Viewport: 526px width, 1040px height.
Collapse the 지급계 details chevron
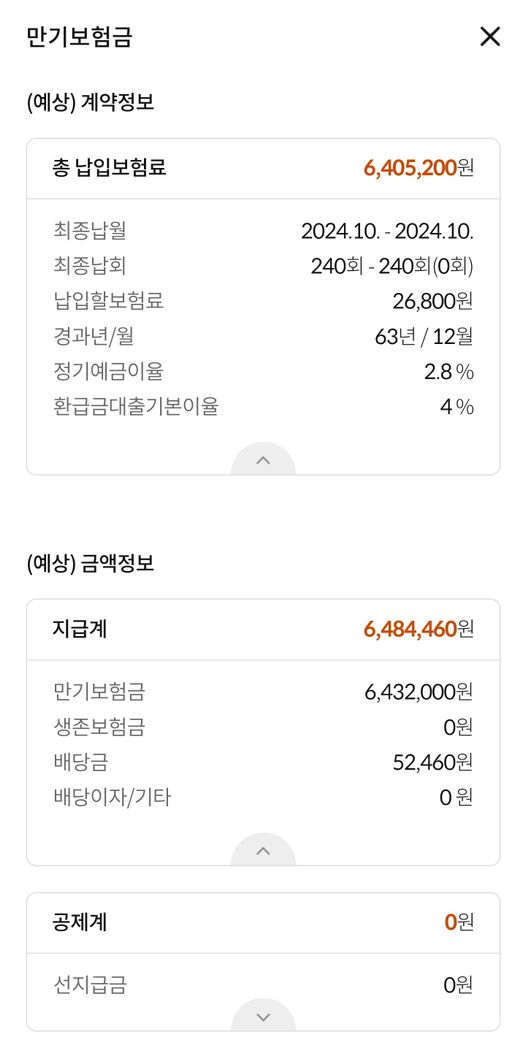263,850
